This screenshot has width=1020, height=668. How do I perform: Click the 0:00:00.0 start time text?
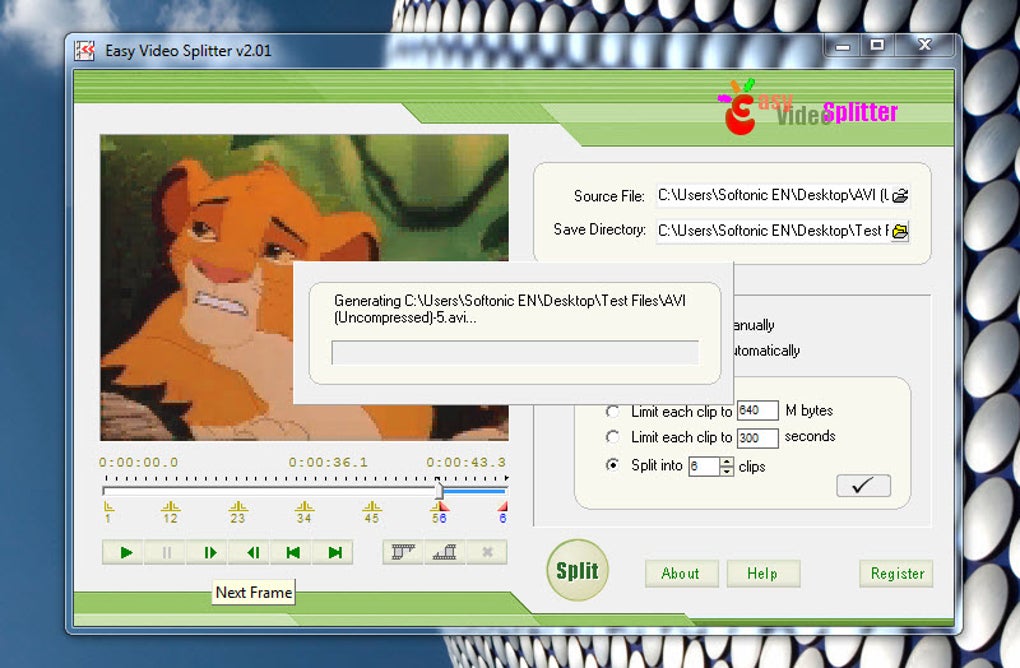point(138,462)
